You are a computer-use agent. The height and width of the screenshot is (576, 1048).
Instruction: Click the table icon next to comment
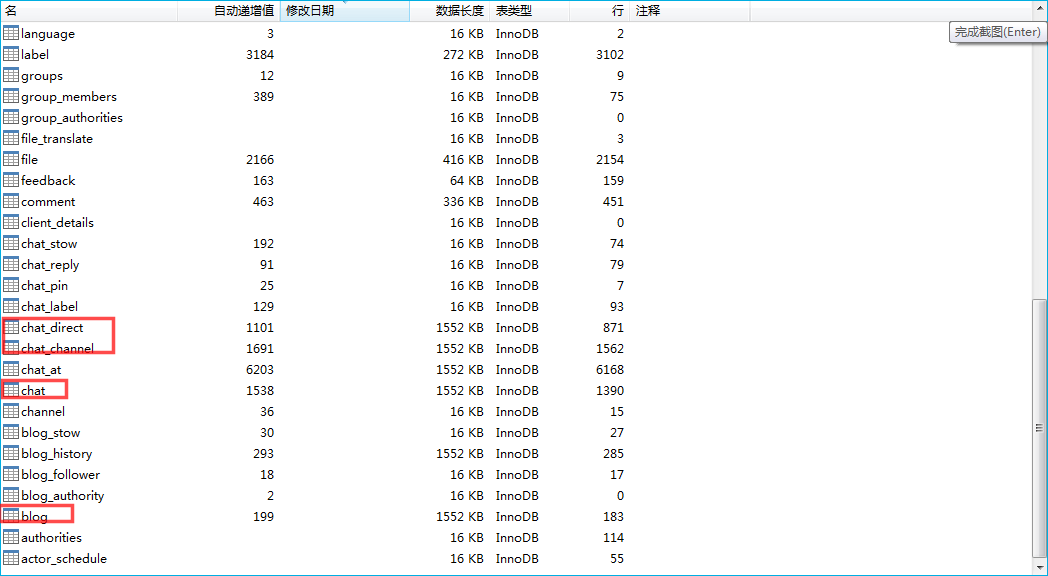tap(11, 201)
